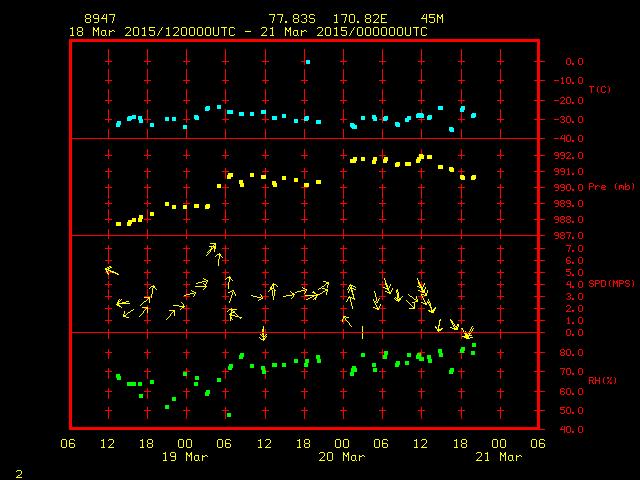Click the -20.0 temperature tick value
640x480 pixels.
pos(569,100)
